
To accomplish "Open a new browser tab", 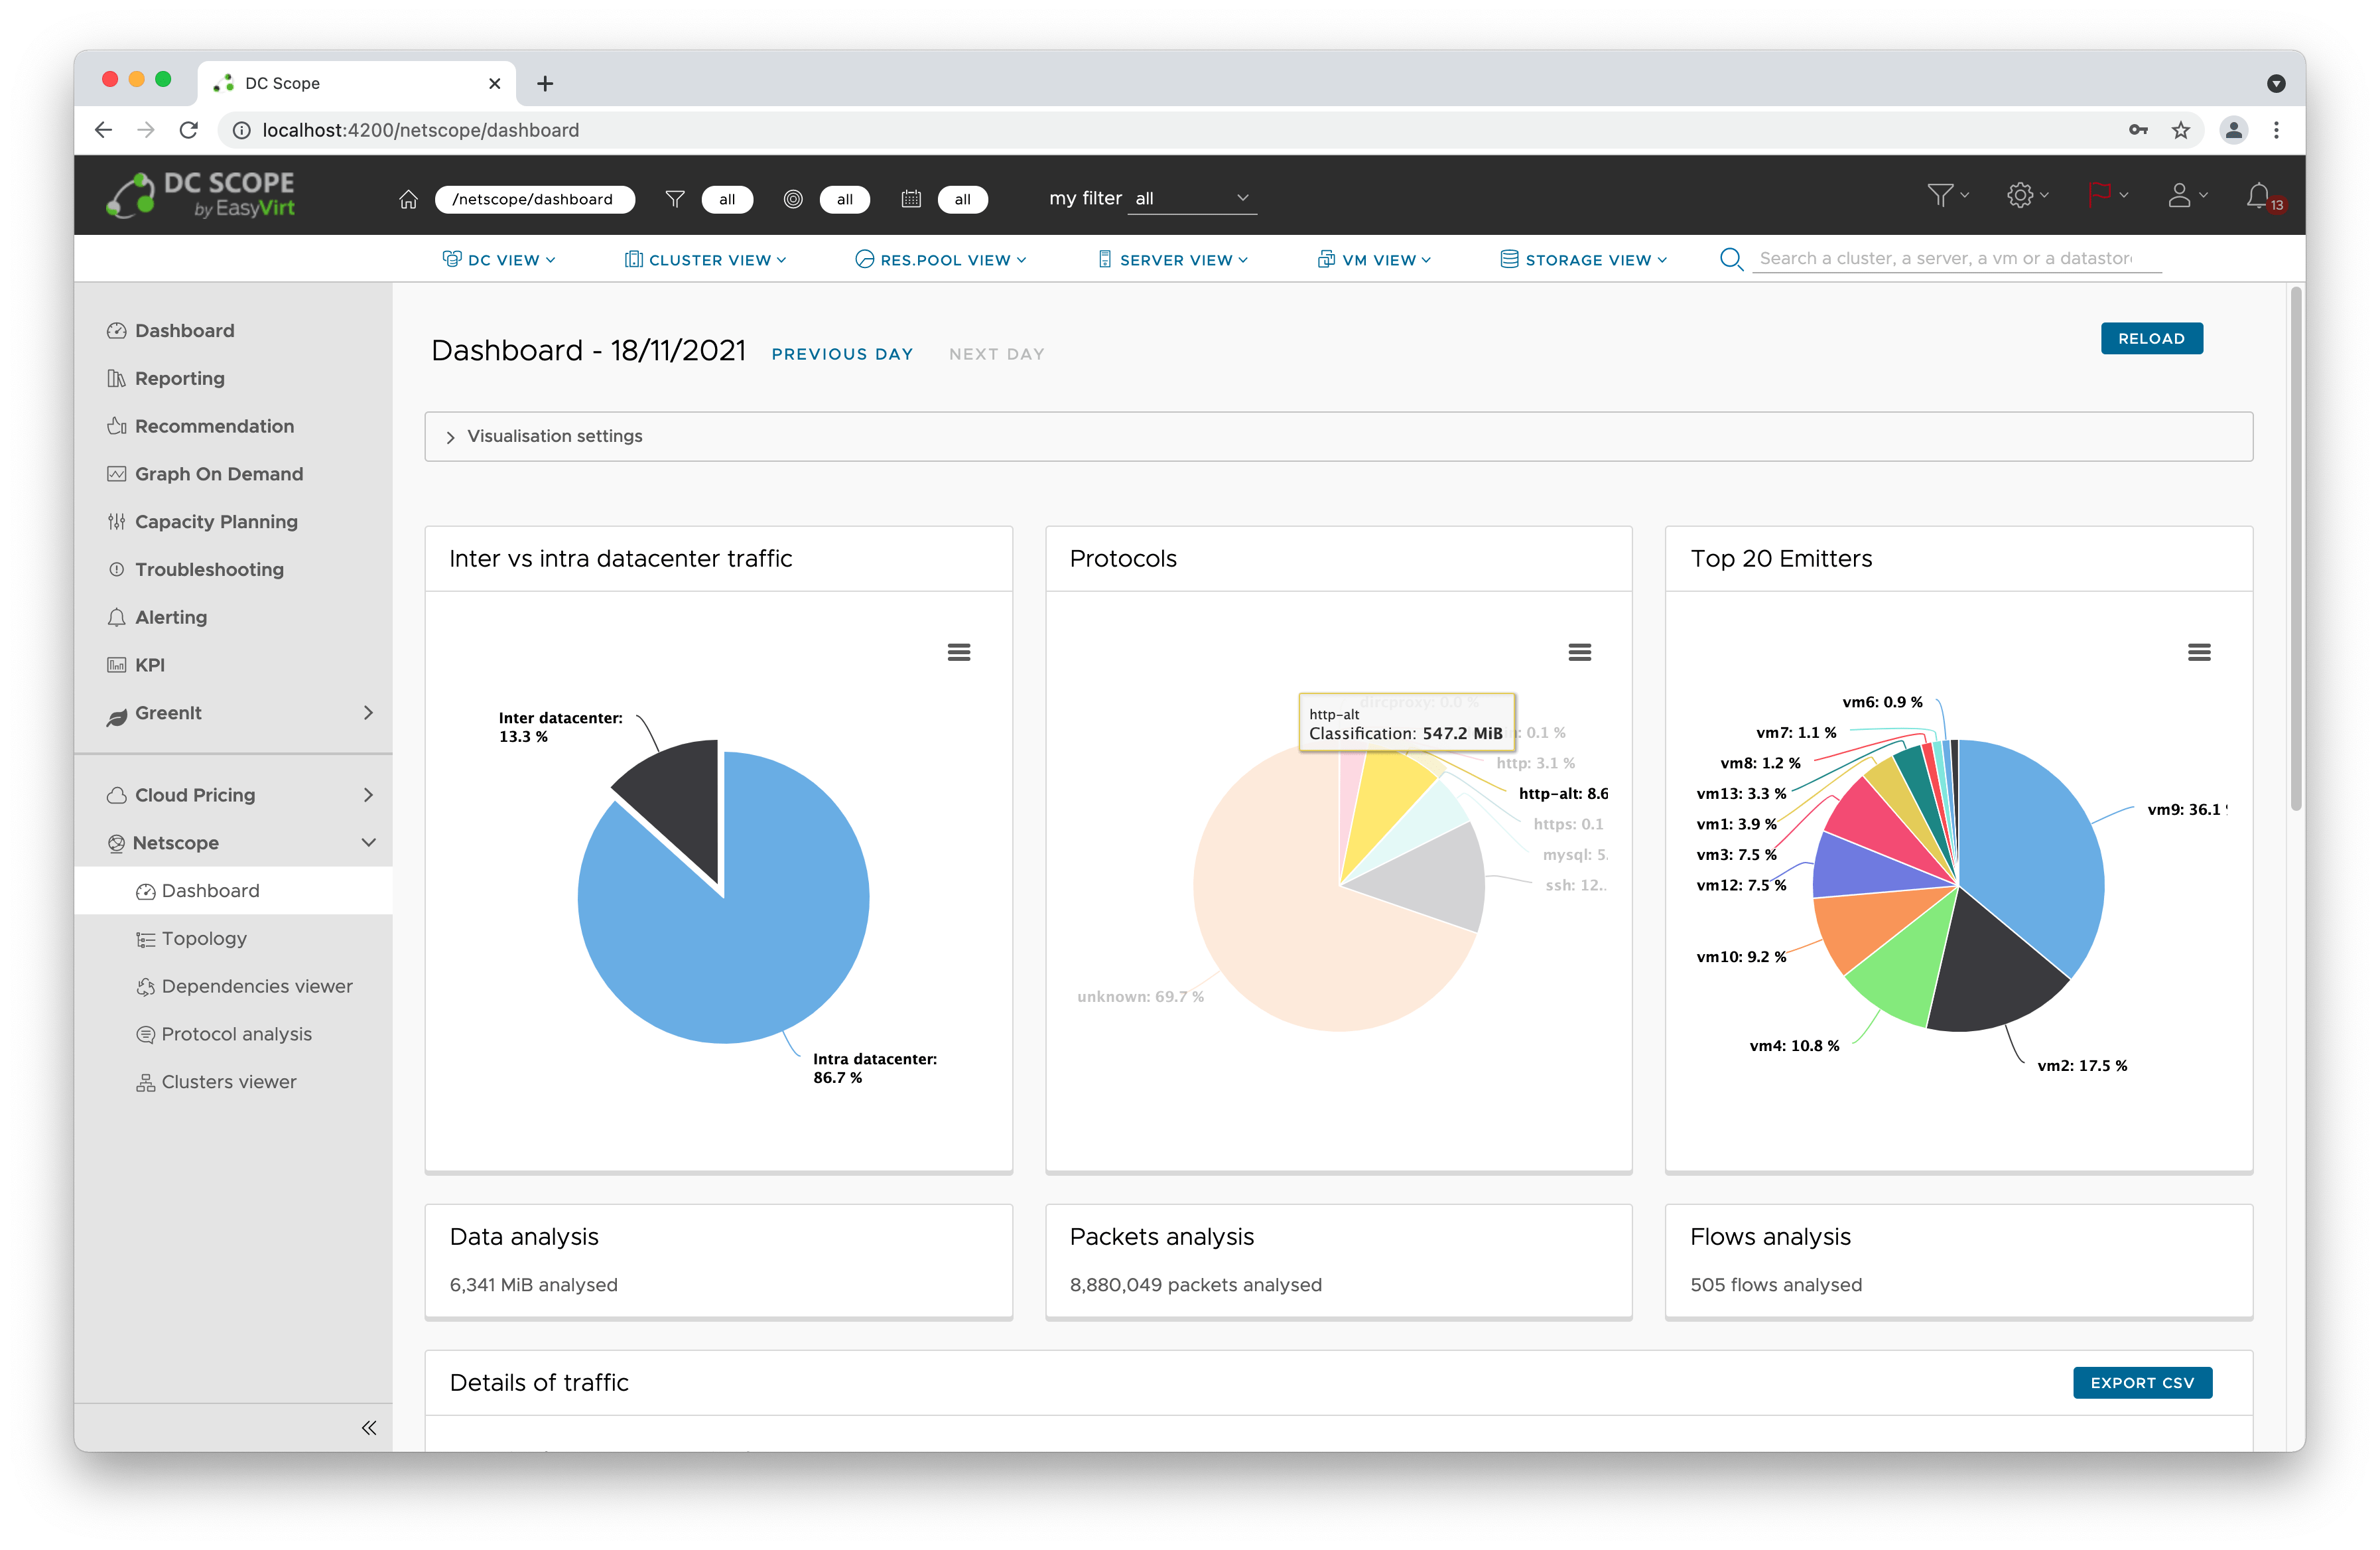I will 545,84.
